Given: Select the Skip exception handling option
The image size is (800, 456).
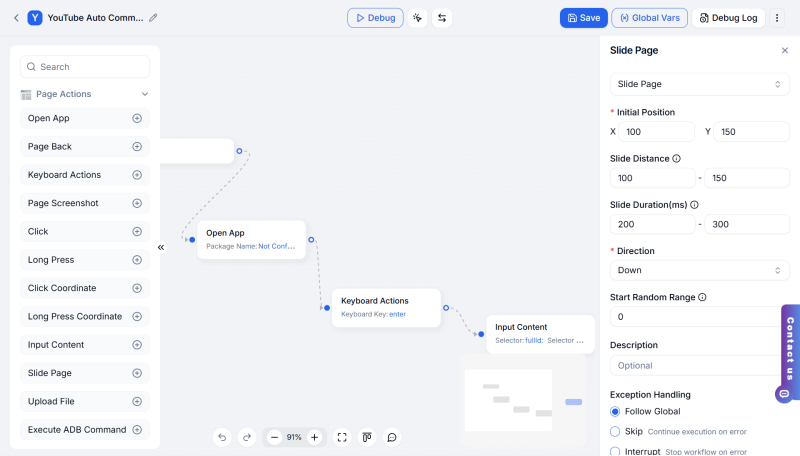Looking at the screenshot, I should tap(615, 431).
